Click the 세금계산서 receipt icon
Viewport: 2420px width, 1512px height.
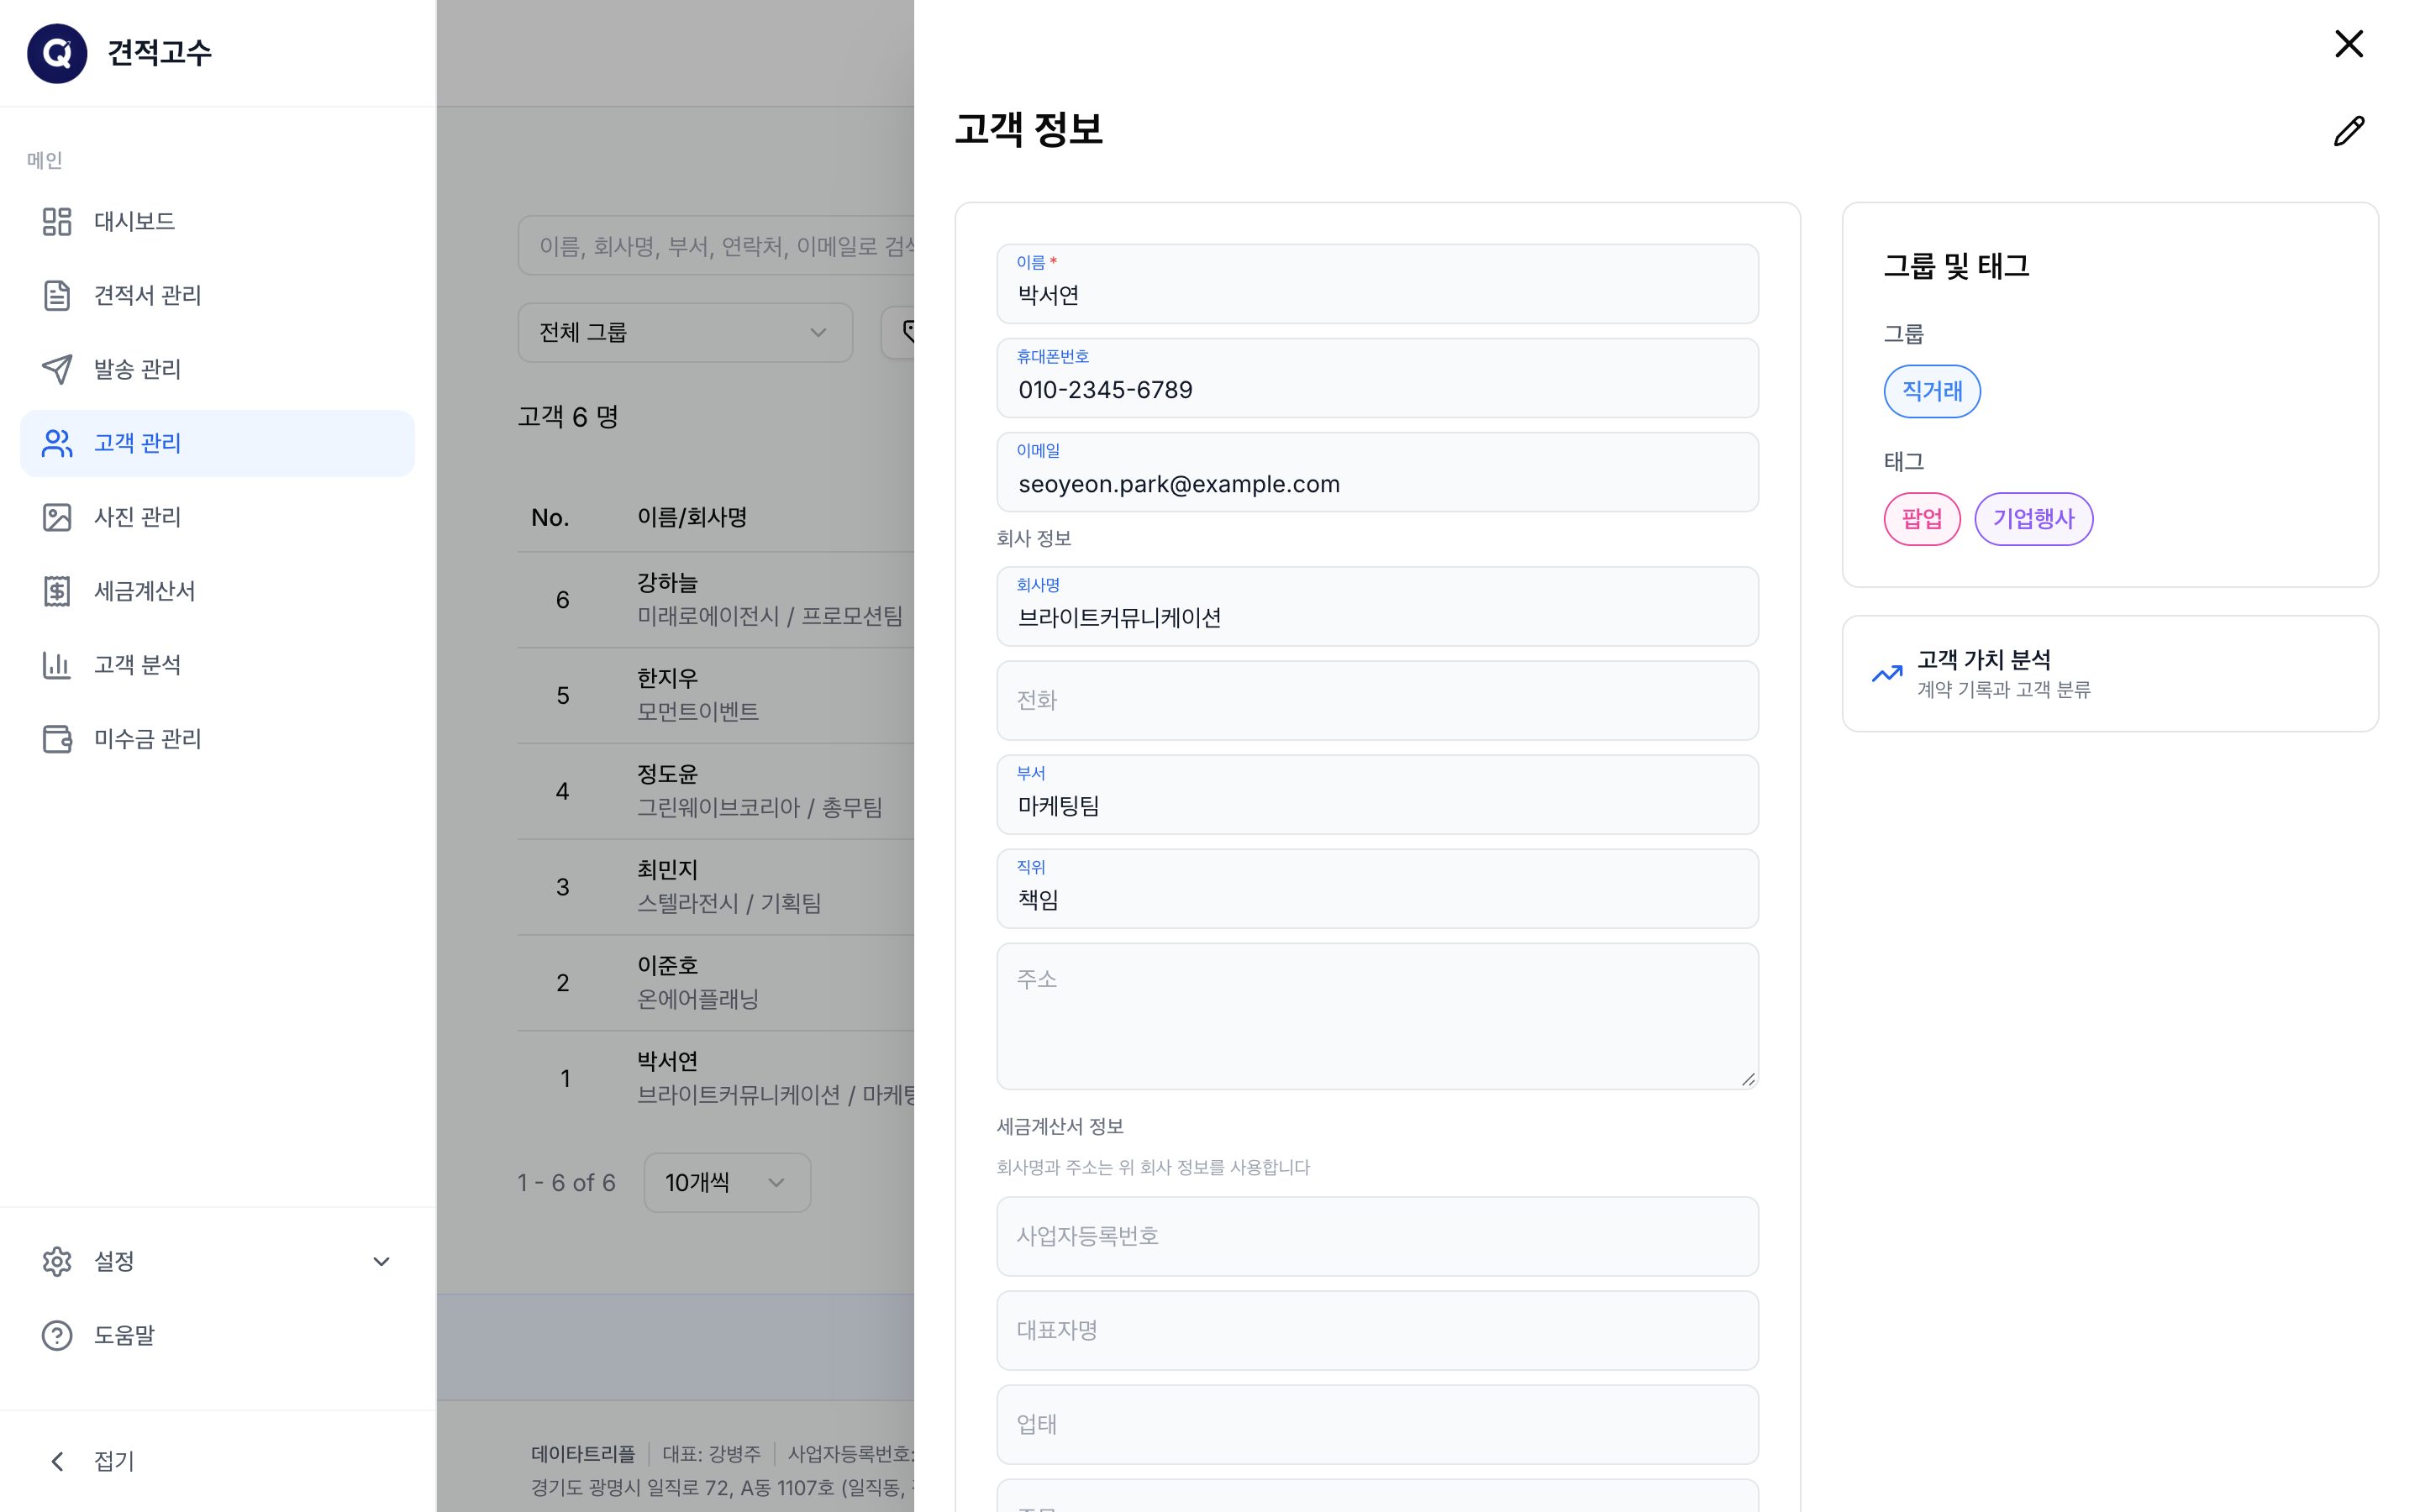57,591
